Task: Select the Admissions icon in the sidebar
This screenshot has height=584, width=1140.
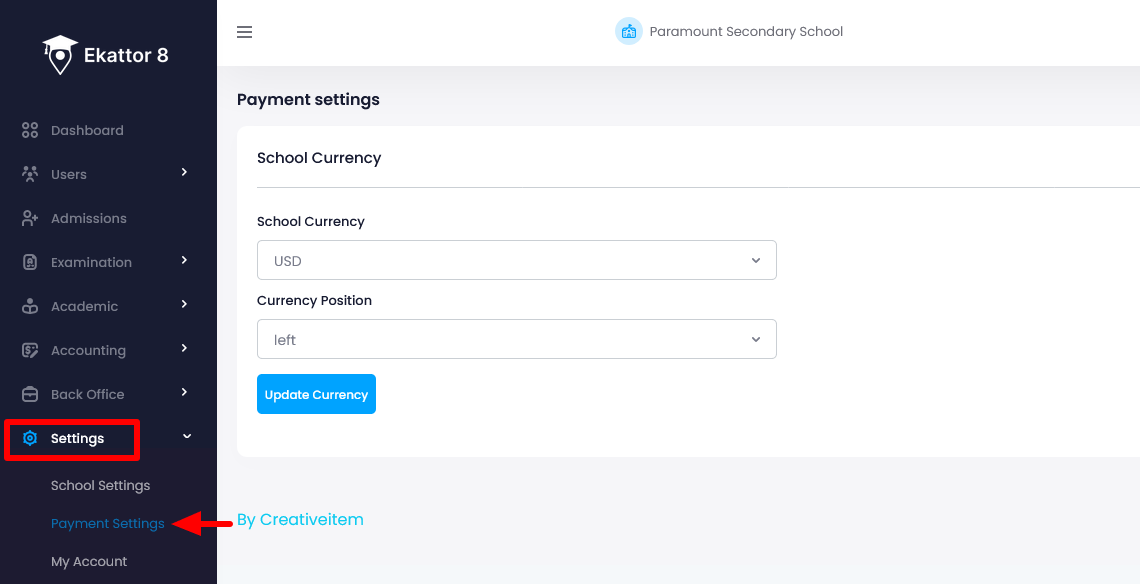Action: tap(30, 218)
